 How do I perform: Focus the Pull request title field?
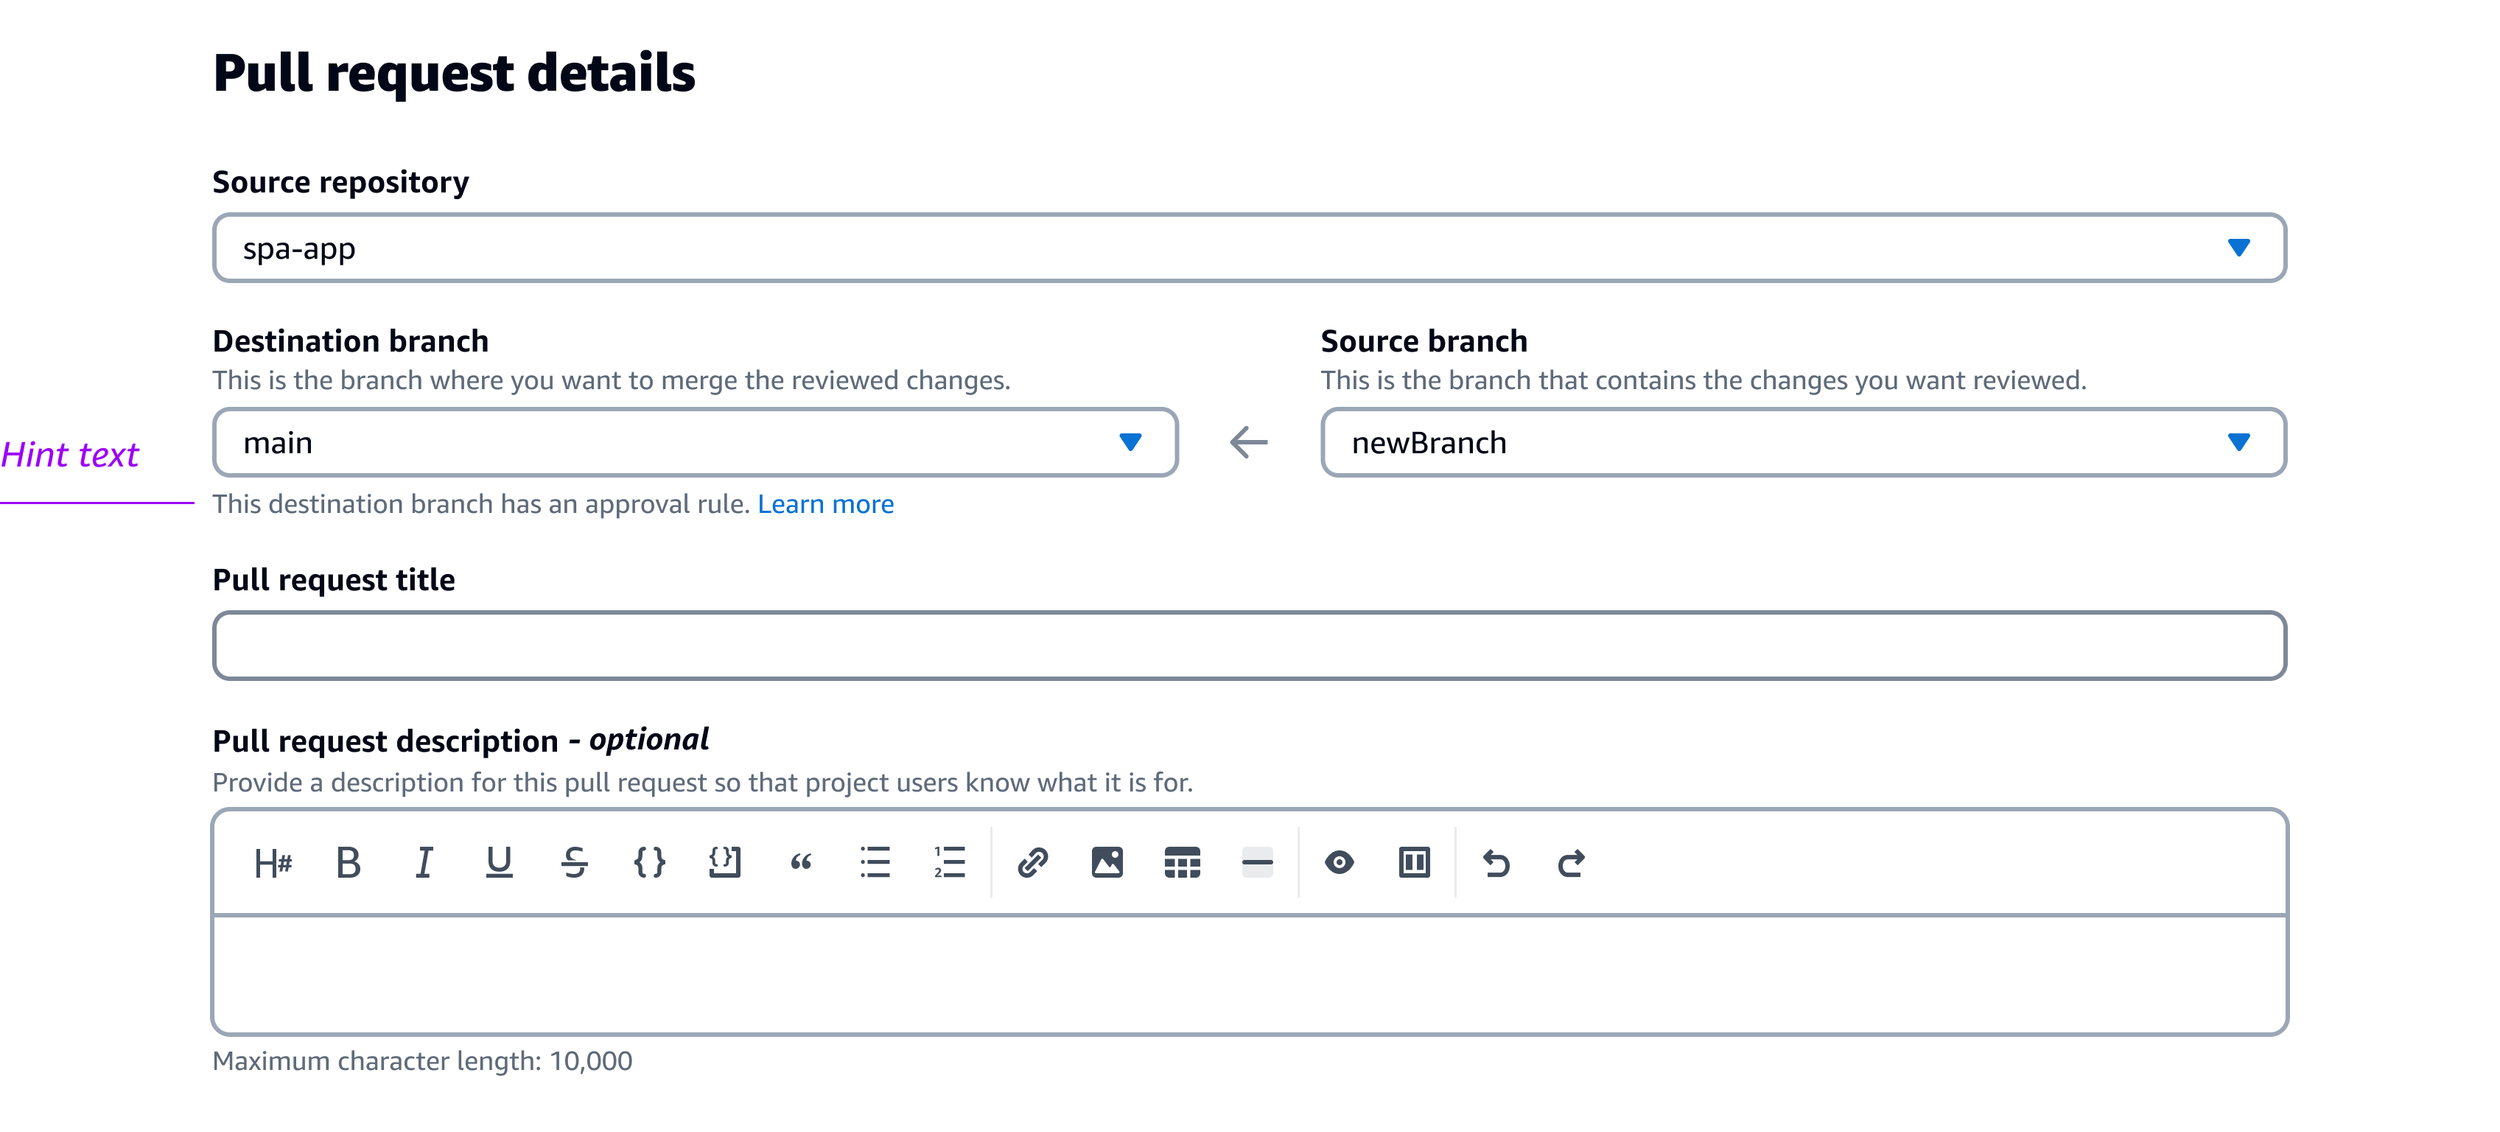(1249, 646)
